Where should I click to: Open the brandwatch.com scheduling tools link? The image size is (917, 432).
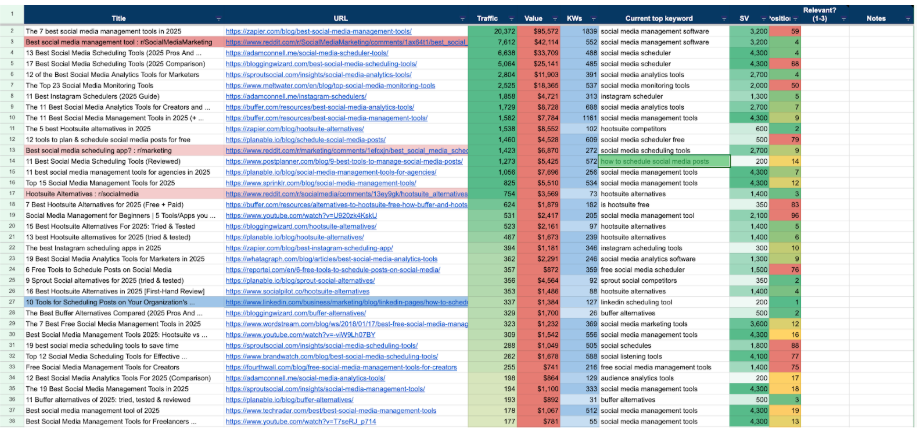click(332, 357)
